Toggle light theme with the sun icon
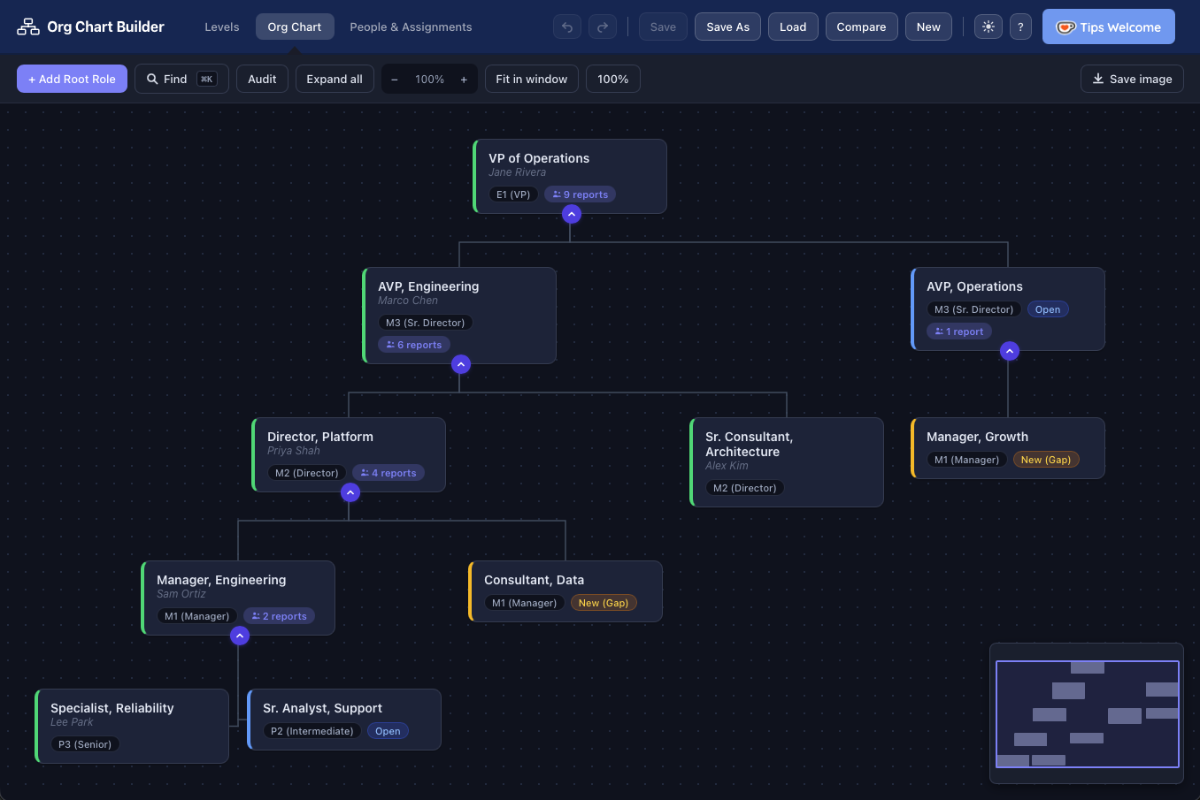This screenshot has width=1200, height=800. (988, 26)
